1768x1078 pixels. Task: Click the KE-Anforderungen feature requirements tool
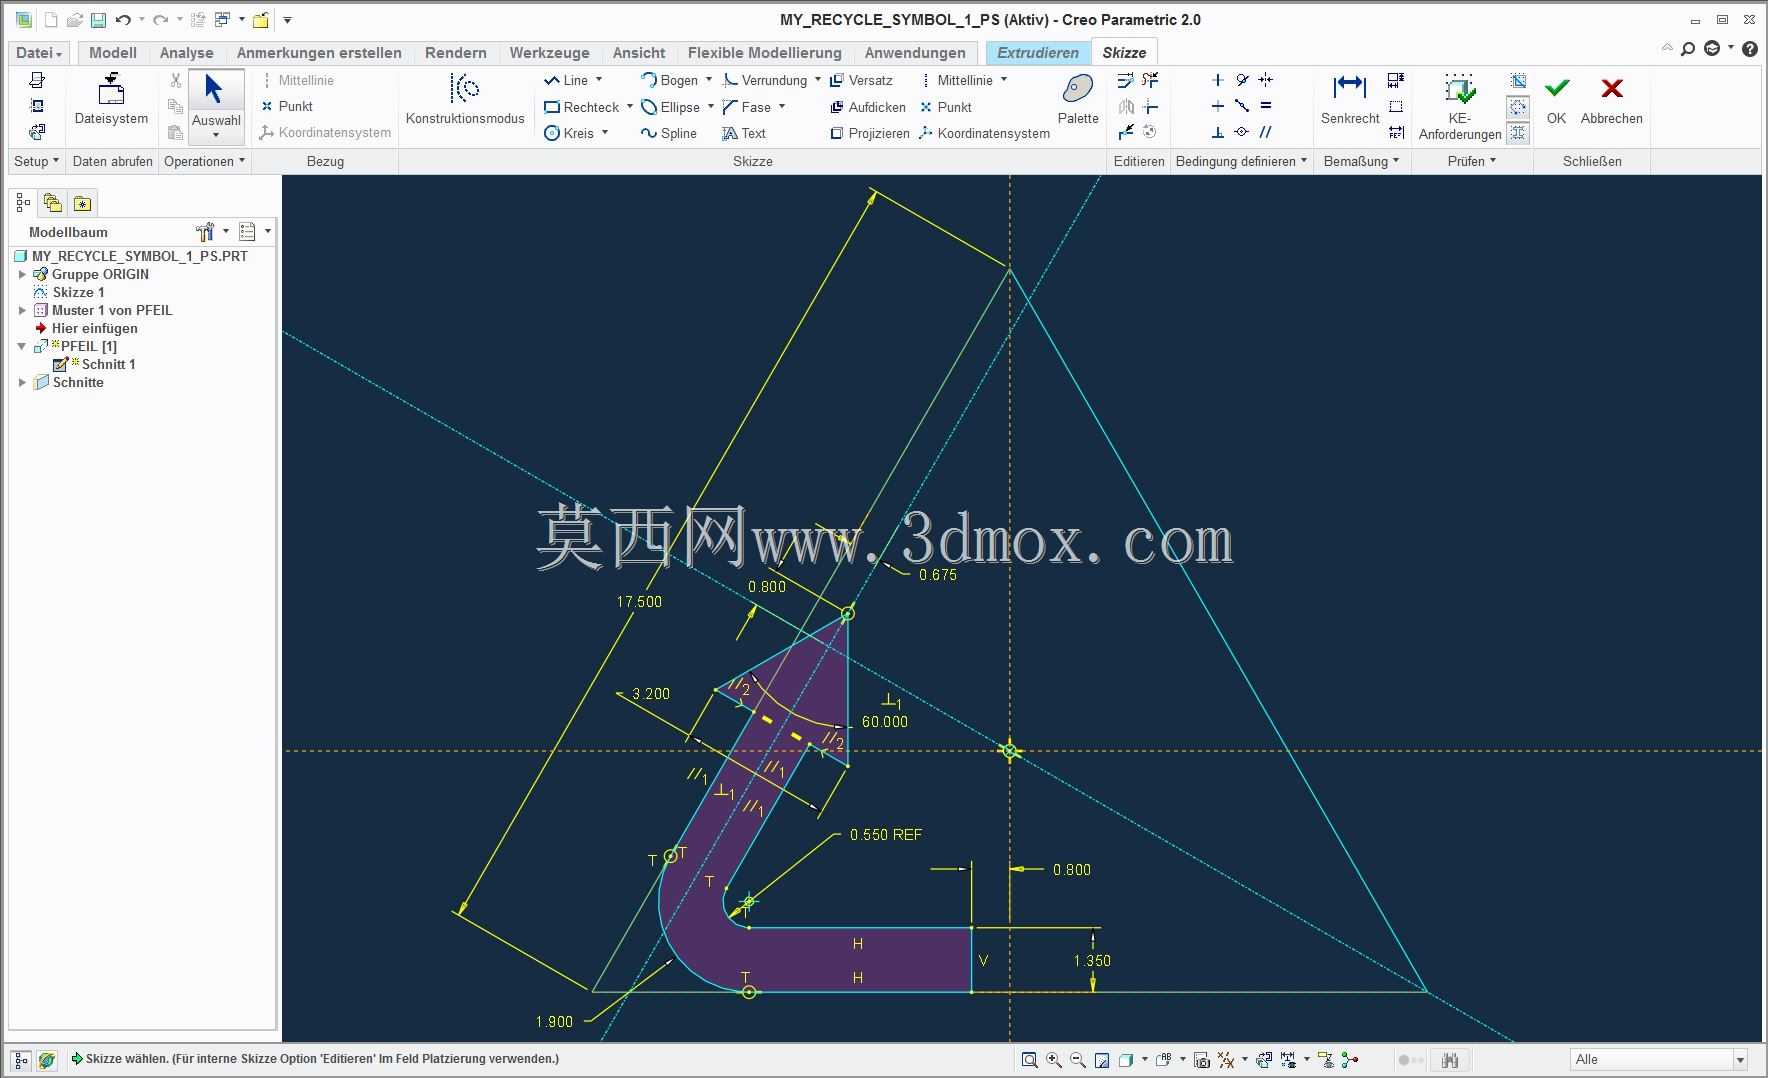pyautogui.click(x=1460, y=106)
